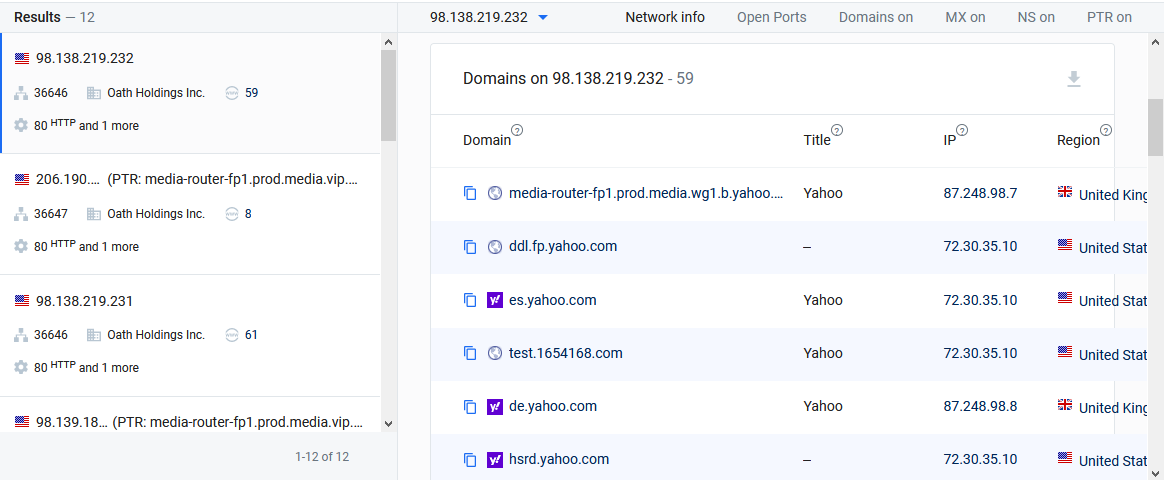Expand the 98.138.219.232 IP dropdown arrow
This screenshot has width=1164, height=480.
pos(543,18)
